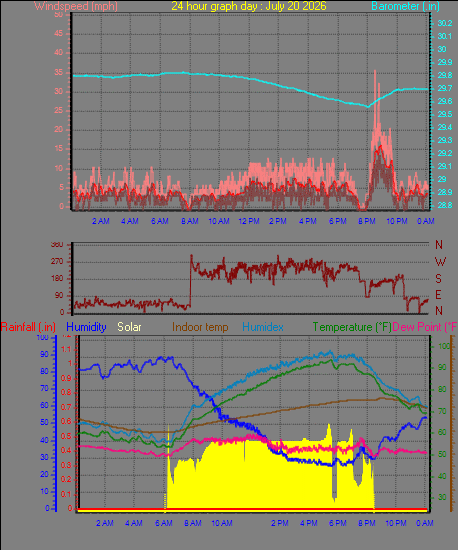Click the E marker on wind direction axis

(x=438, y=295)
